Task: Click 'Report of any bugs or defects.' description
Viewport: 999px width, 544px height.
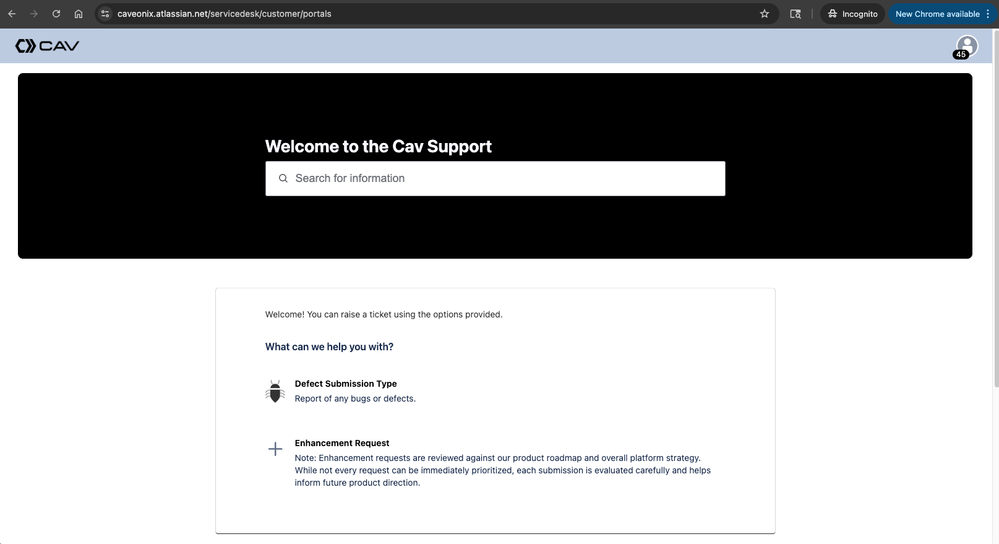Action: pyautogui.click(x=355, y=399)
